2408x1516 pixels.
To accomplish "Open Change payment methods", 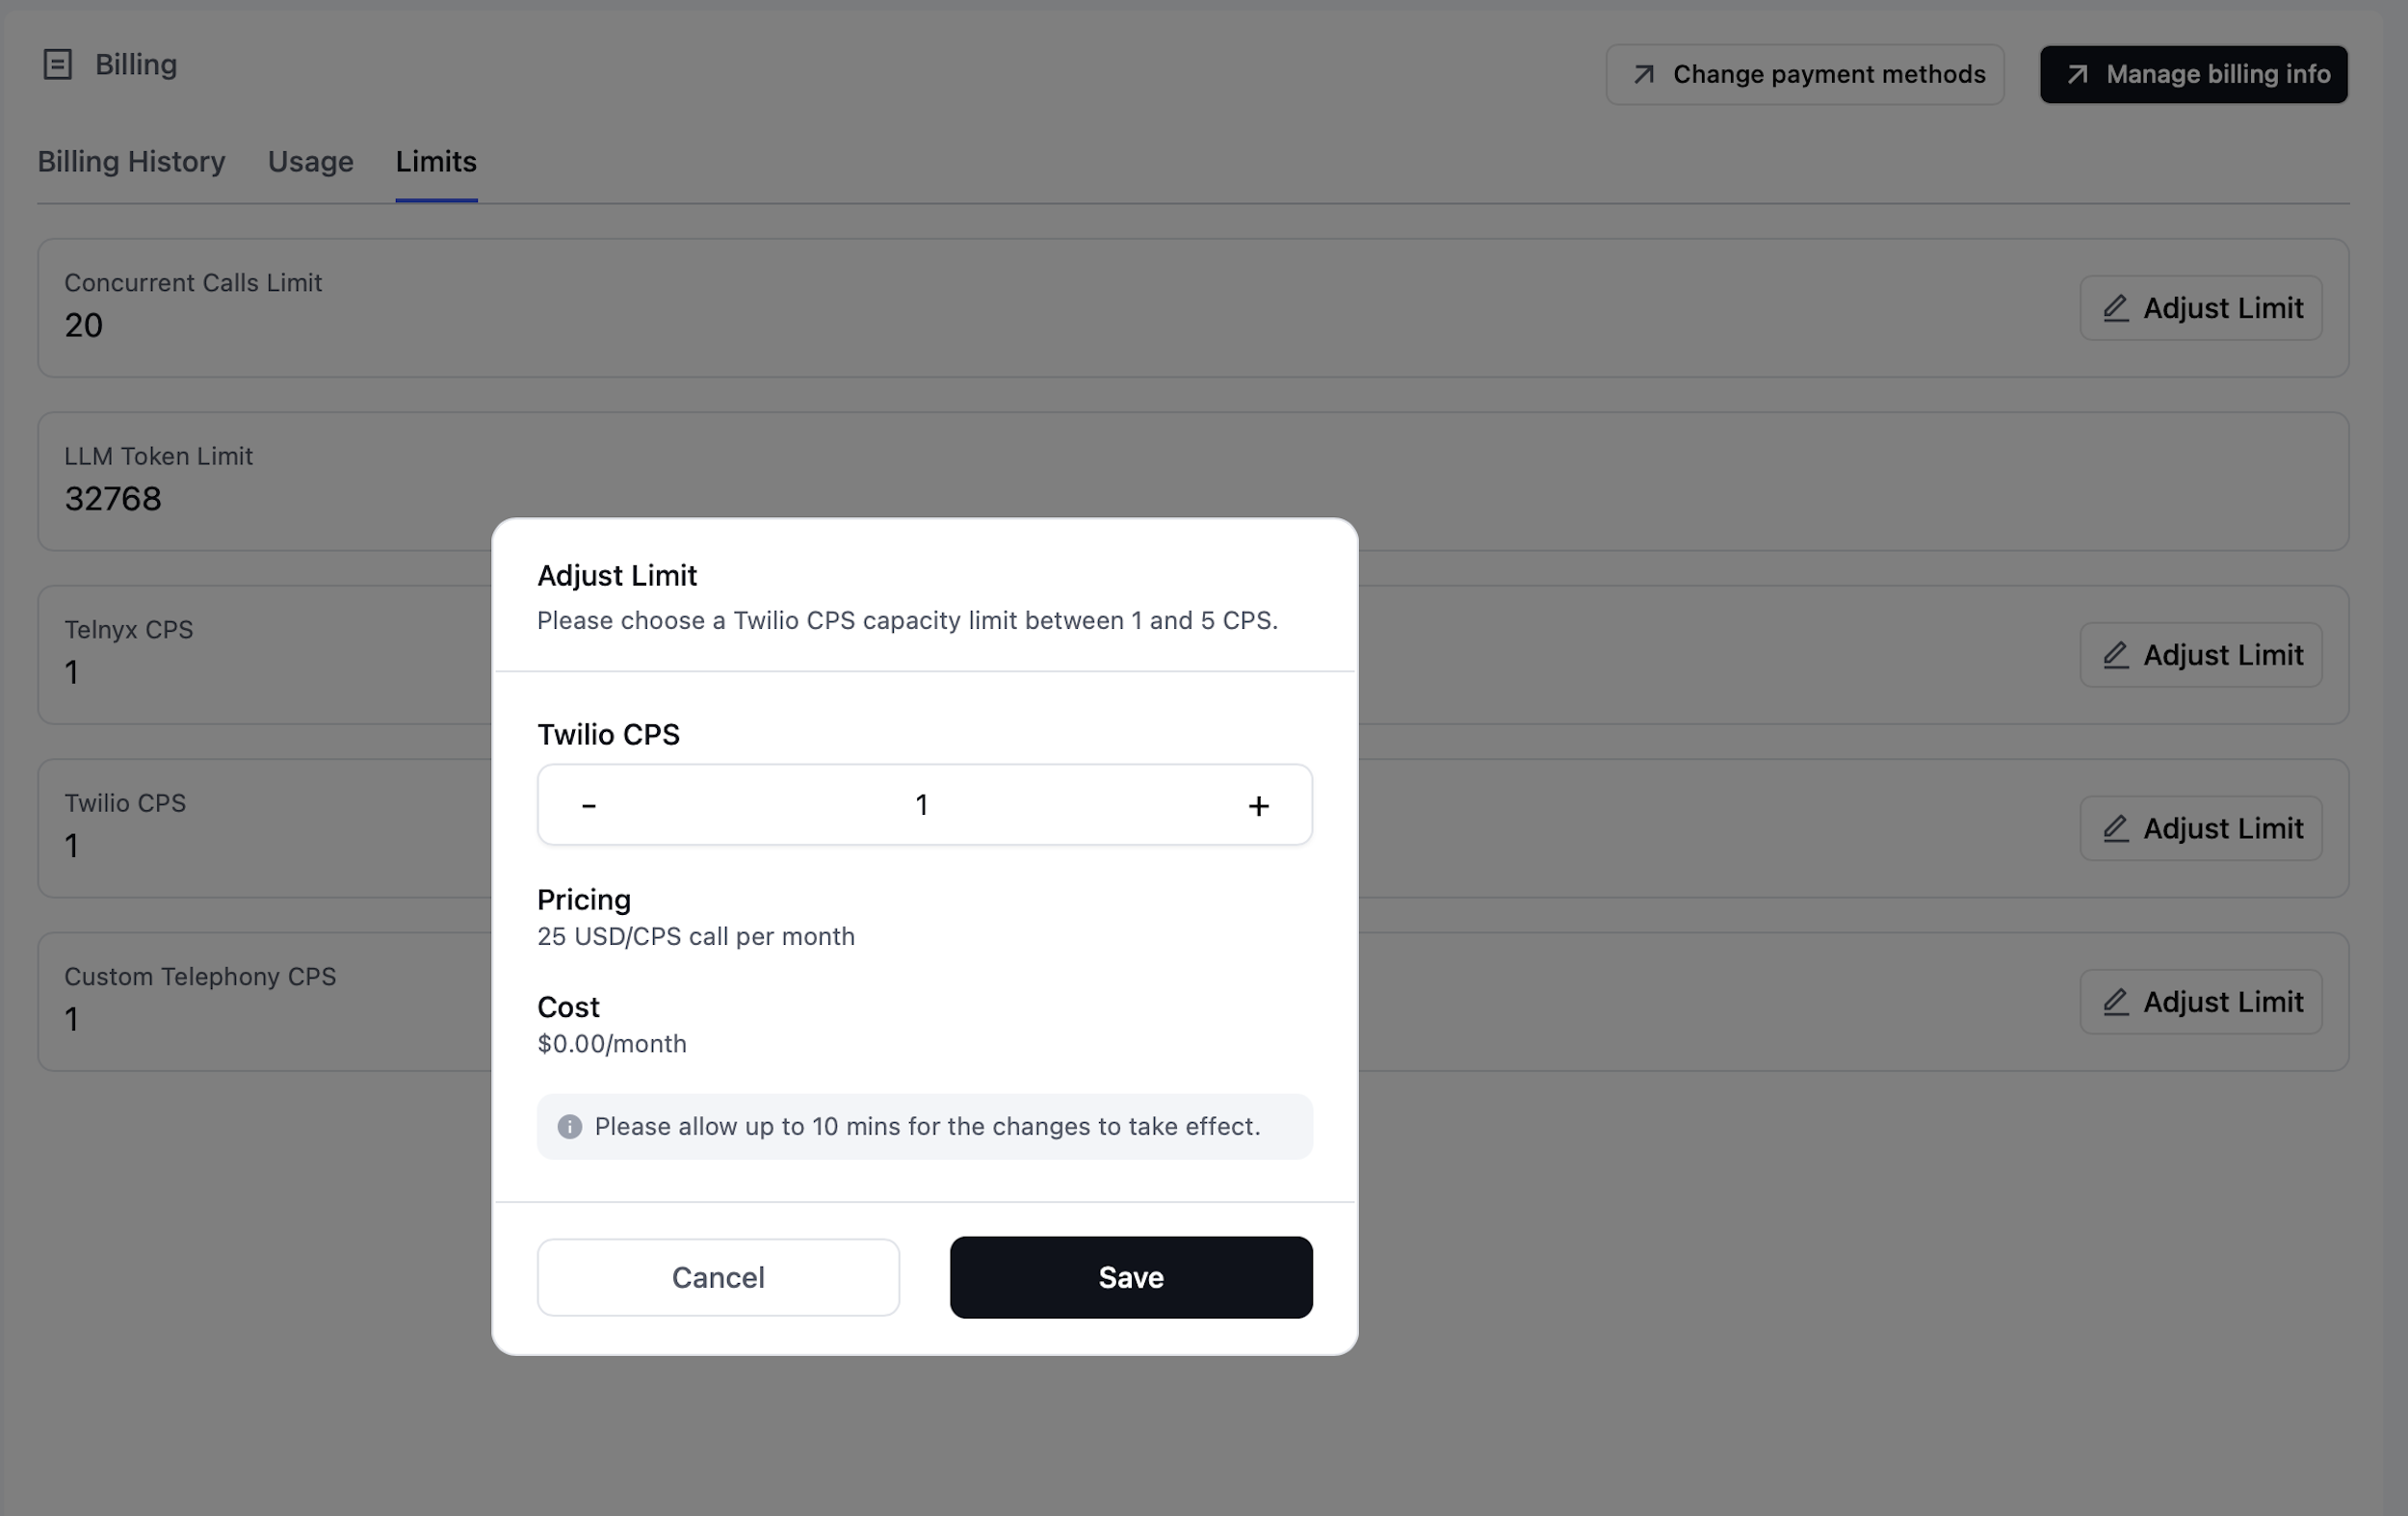I will (1805, 74).
